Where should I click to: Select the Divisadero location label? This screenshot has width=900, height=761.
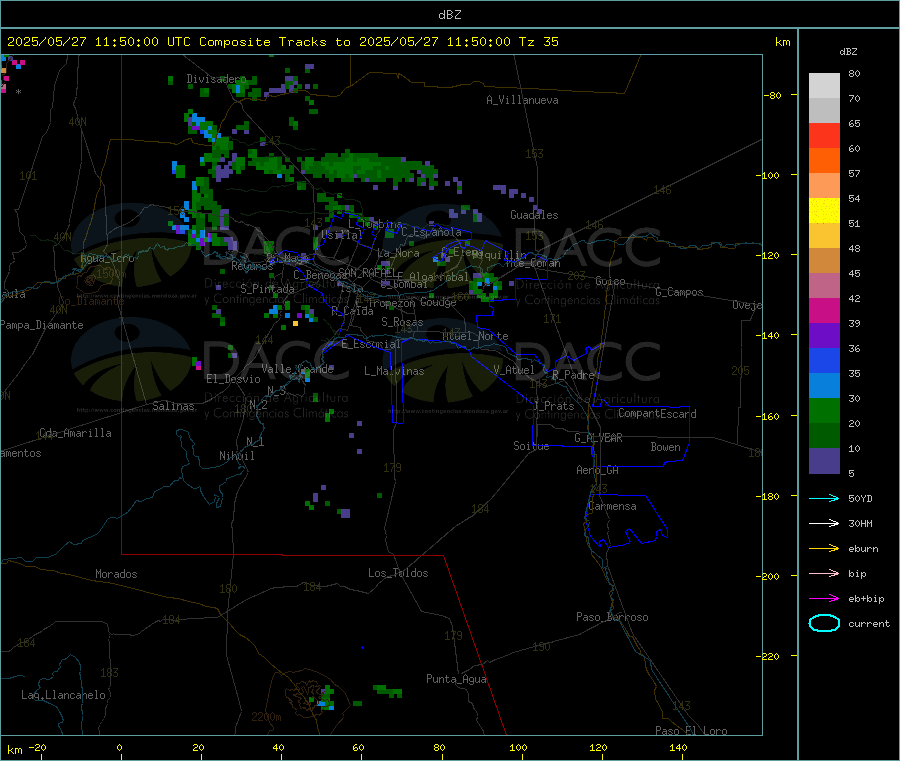216,79
